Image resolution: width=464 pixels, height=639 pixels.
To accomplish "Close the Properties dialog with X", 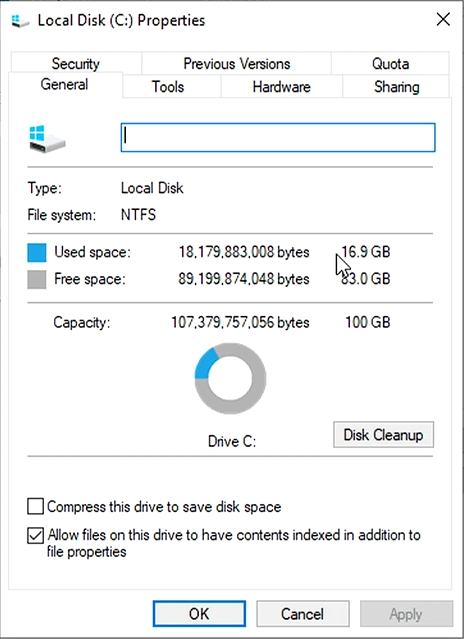I will [x=443, y=19].
